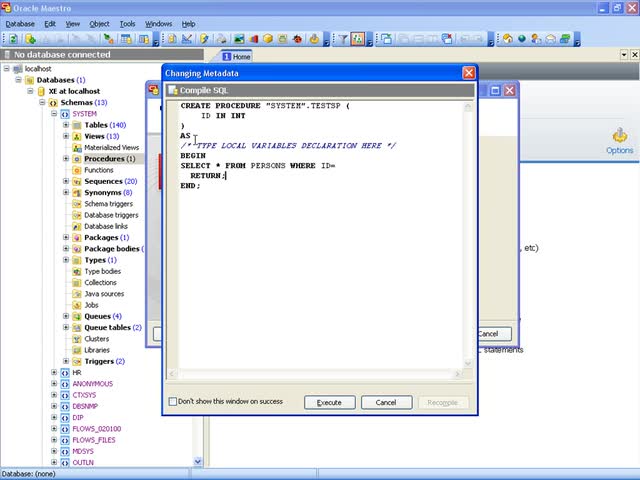Select the Java sources tree item

pyautogui.click(x=104, y=293)
